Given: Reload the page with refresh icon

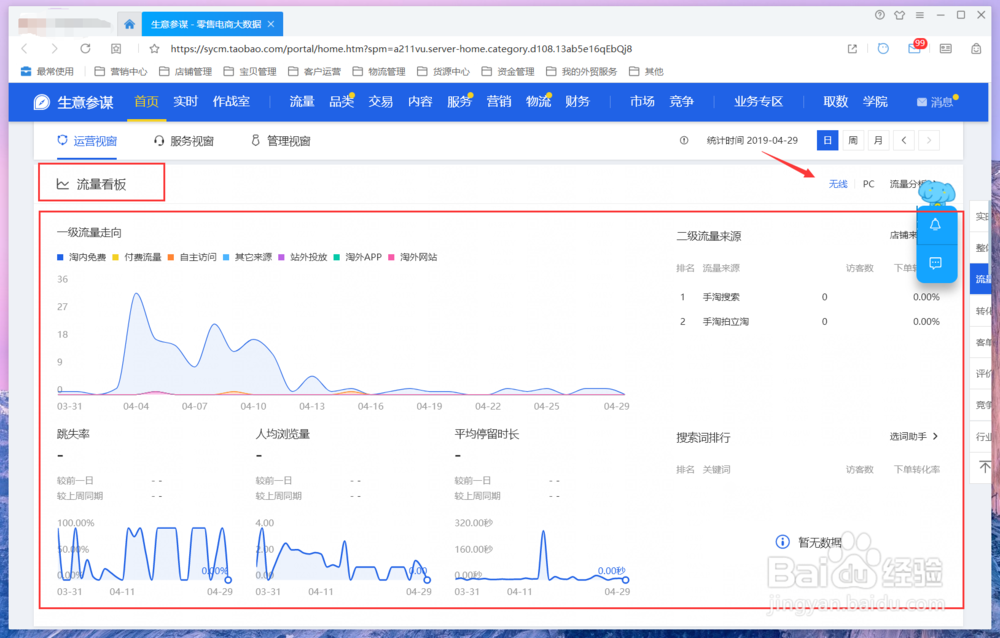Looking at the screenshot, I should pos(85,48).
